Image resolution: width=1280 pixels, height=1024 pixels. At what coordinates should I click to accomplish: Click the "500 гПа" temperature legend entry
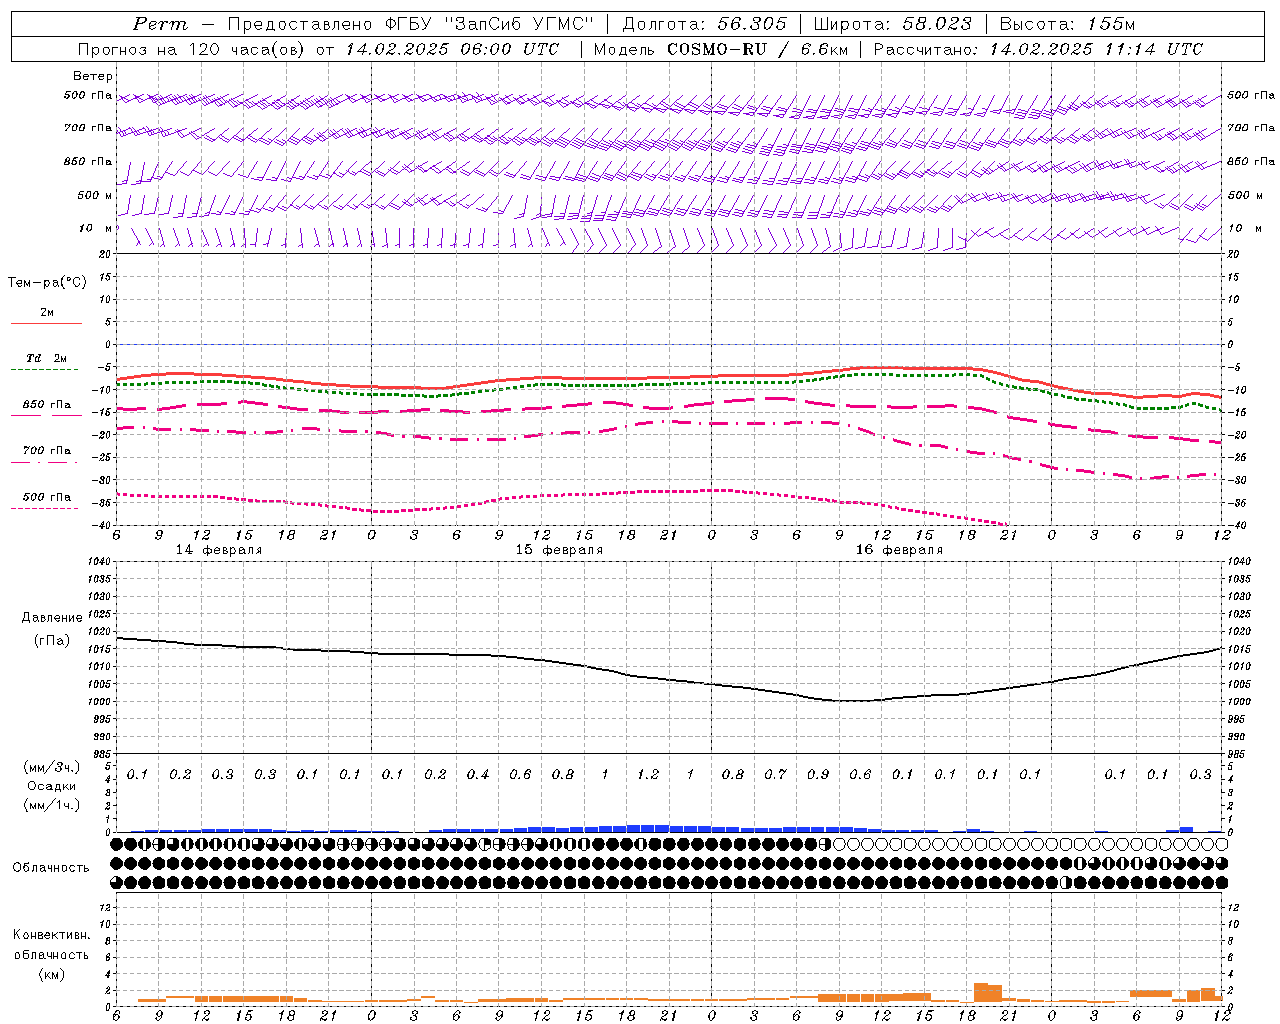(47, 497)
